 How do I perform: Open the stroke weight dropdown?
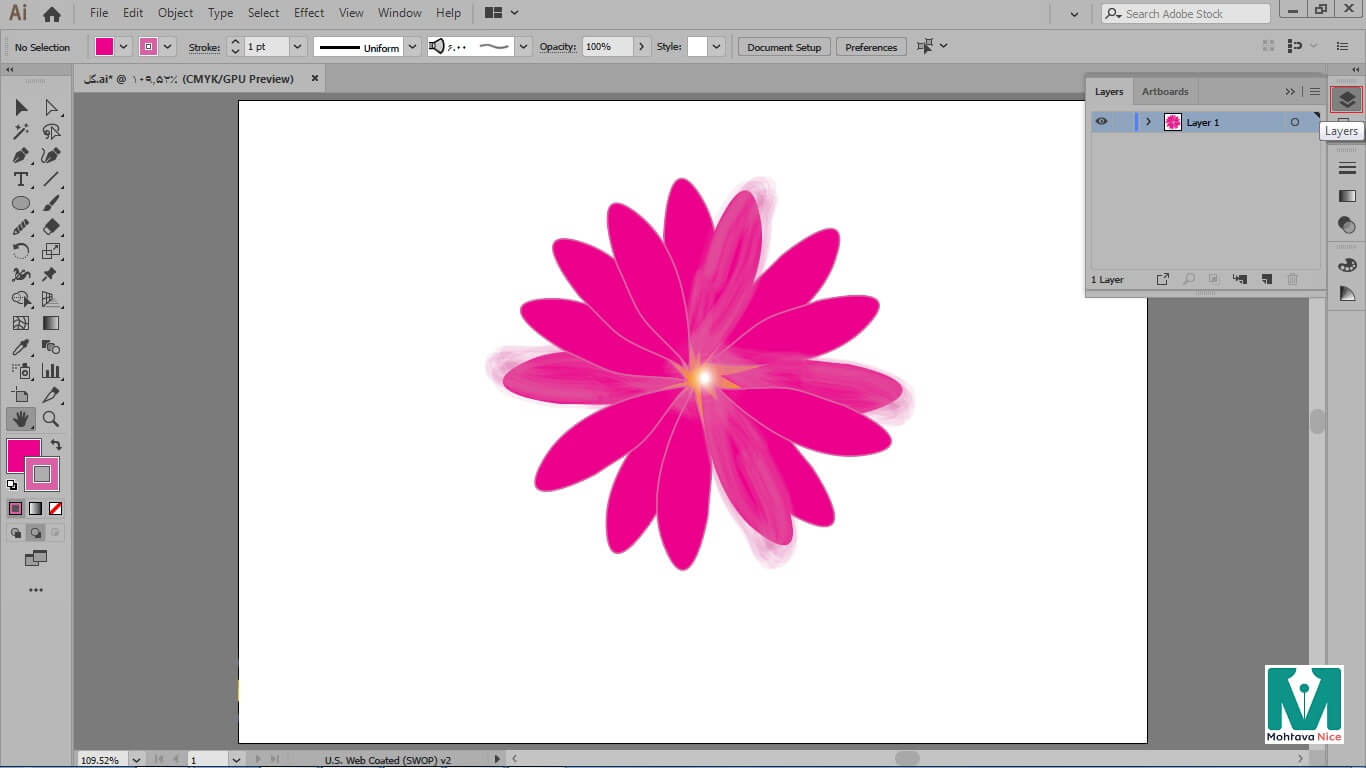[297, 47]
